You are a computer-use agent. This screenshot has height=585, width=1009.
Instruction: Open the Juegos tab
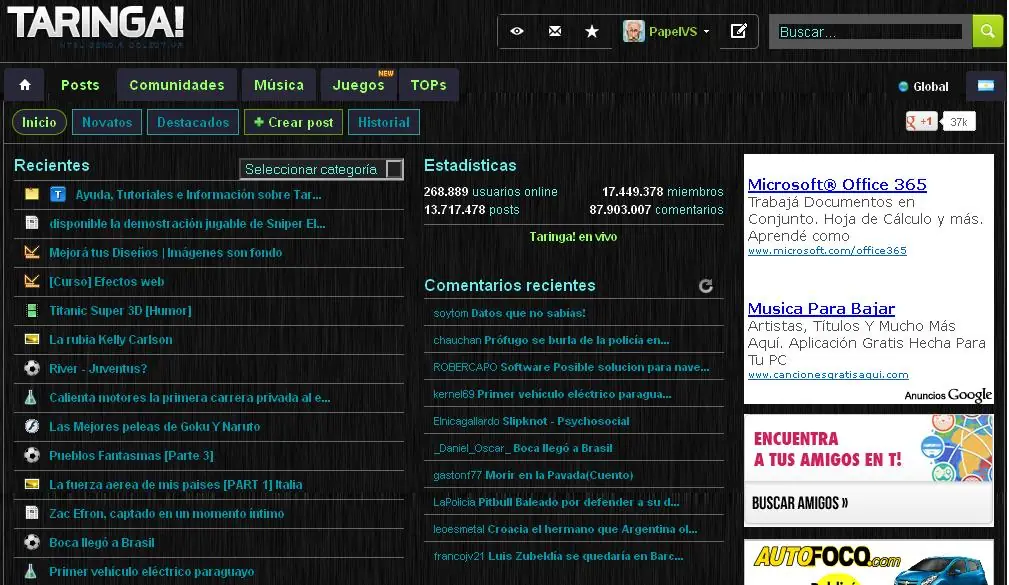click(358, 85)
